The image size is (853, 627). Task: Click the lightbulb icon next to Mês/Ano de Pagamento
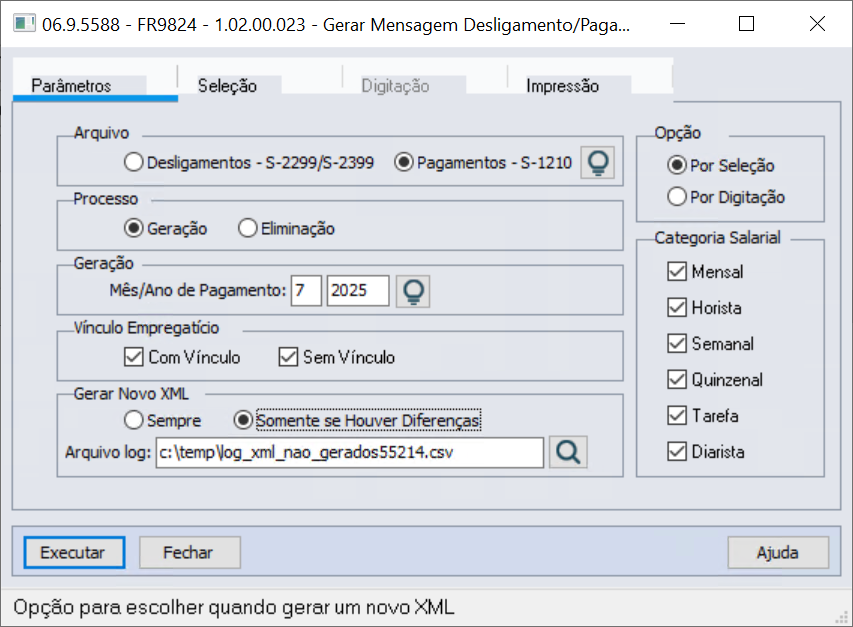click(413, 291)
